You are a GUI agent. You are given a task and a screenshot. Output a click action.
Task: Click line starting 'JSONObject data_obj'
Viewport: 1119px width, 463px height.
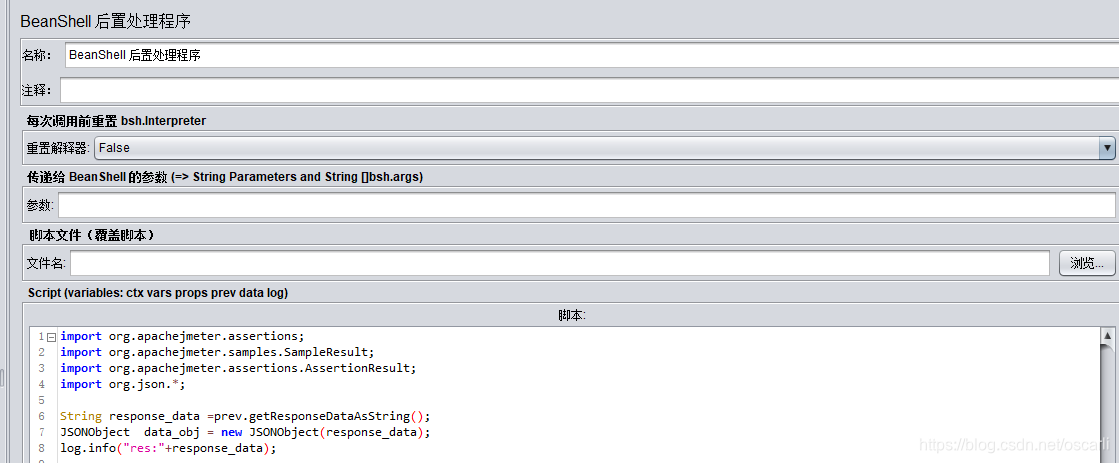click(x=245, y=432)
